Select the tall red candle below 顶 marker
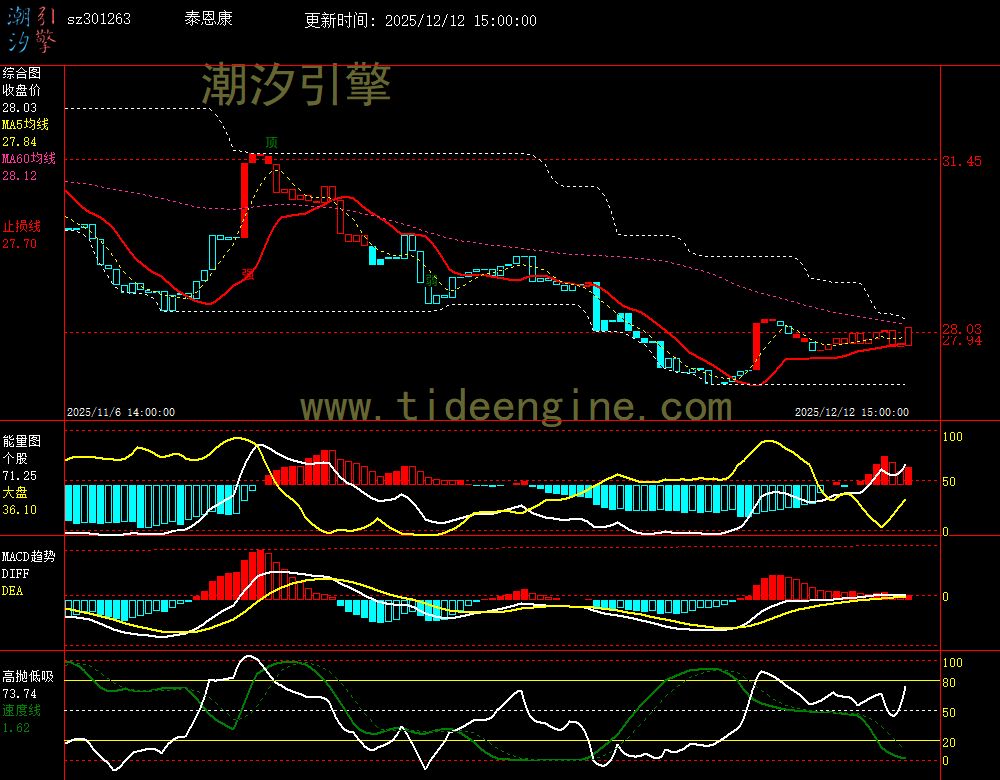This screenshot has height=780, width=1000. (243, 198)
